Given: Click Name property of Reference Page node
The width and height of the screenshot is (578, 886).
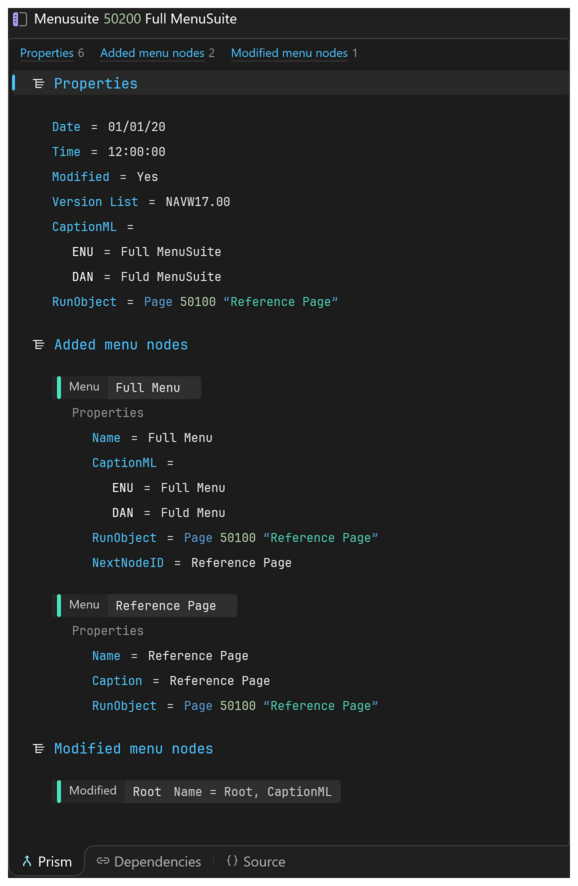Looking at the screenshot, I should point(106,656).
